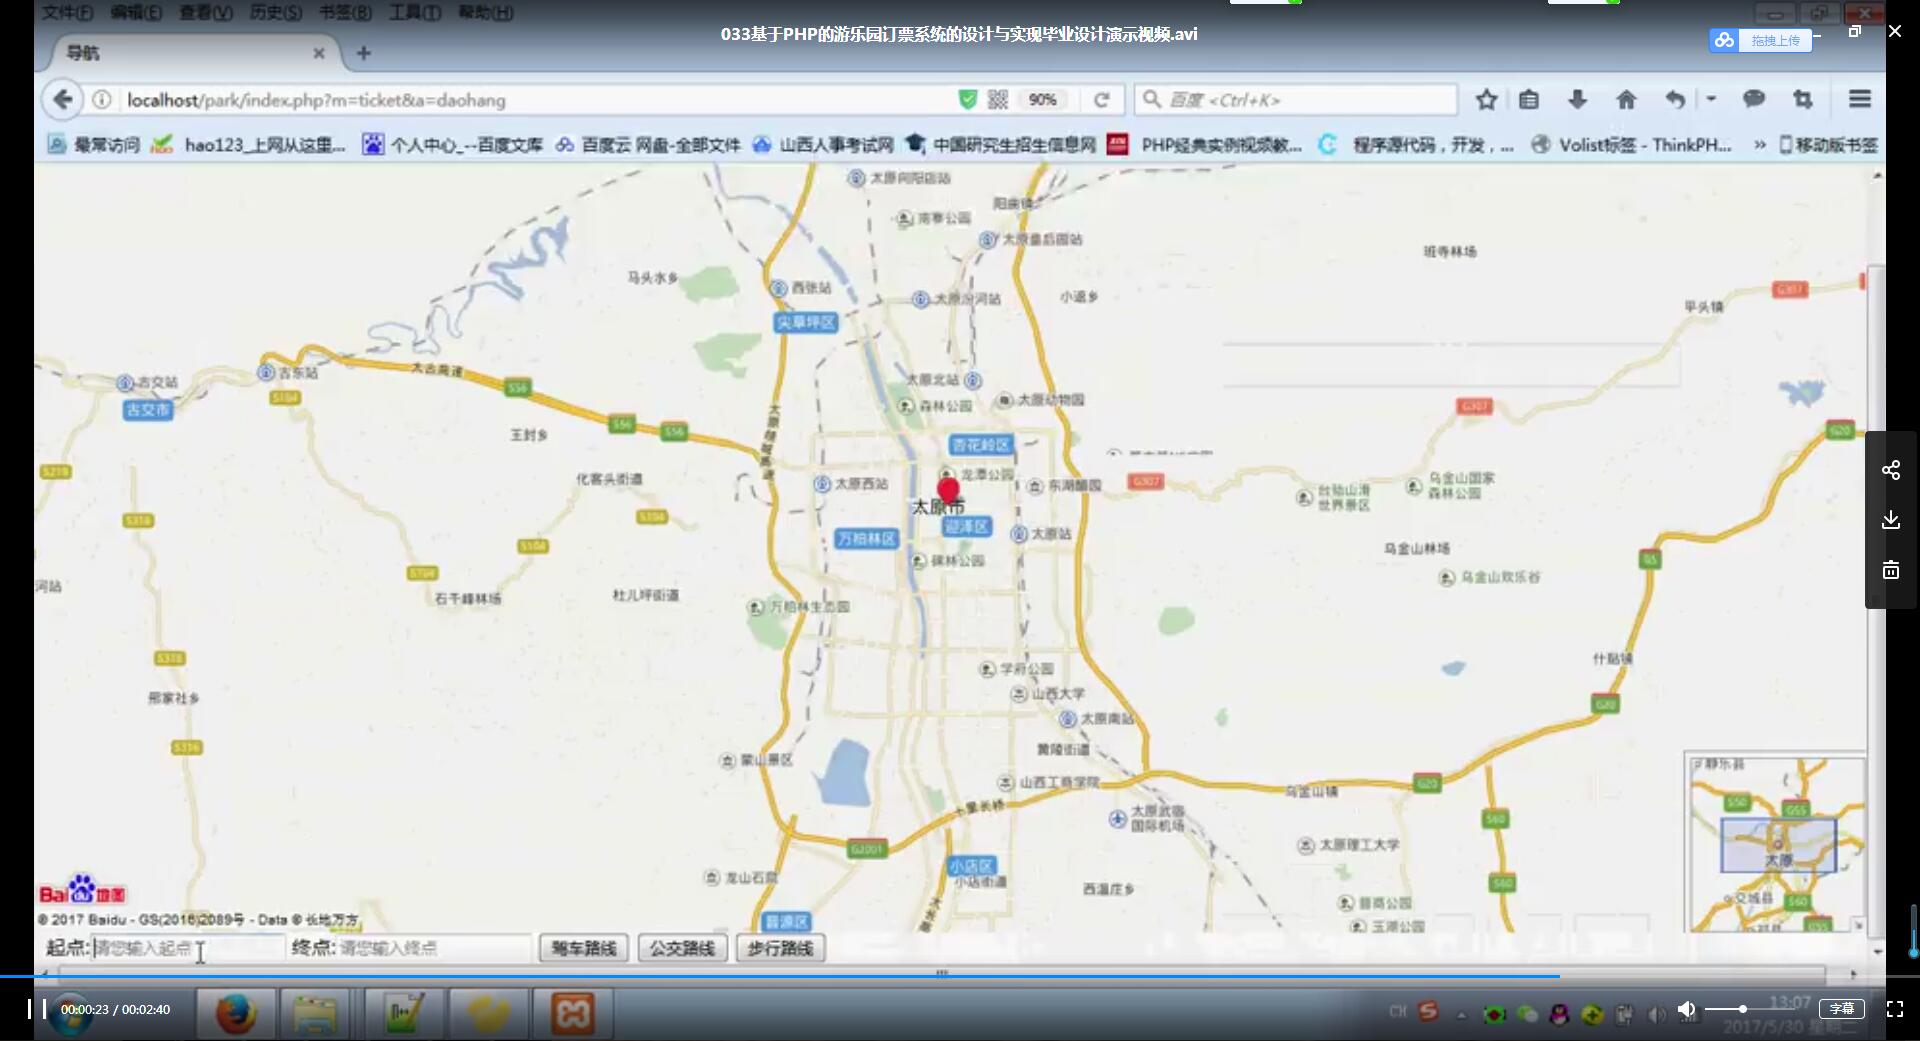Open the 编辑 menu
This screenshot has height=1041, width=1920.
click(135, 13)
